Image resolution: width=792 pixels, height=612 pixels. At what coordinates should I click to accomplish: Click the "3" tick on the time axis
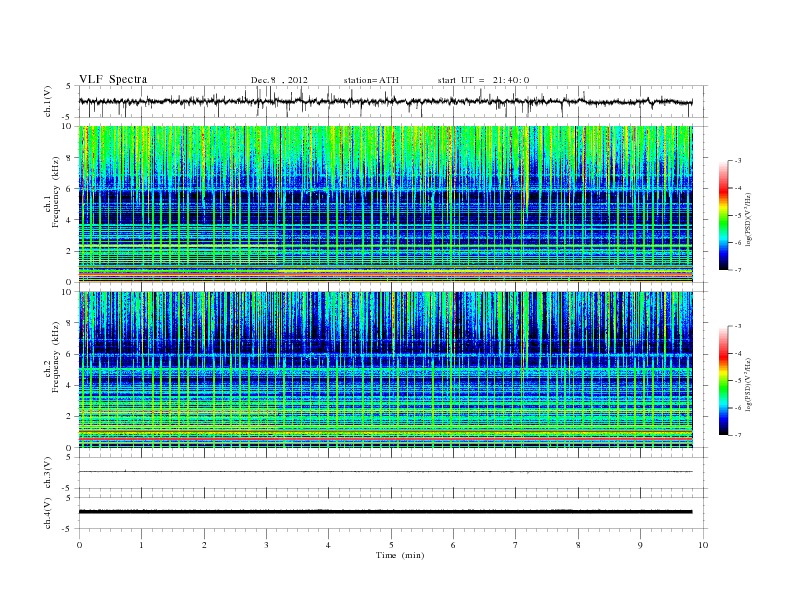(266, 545)
